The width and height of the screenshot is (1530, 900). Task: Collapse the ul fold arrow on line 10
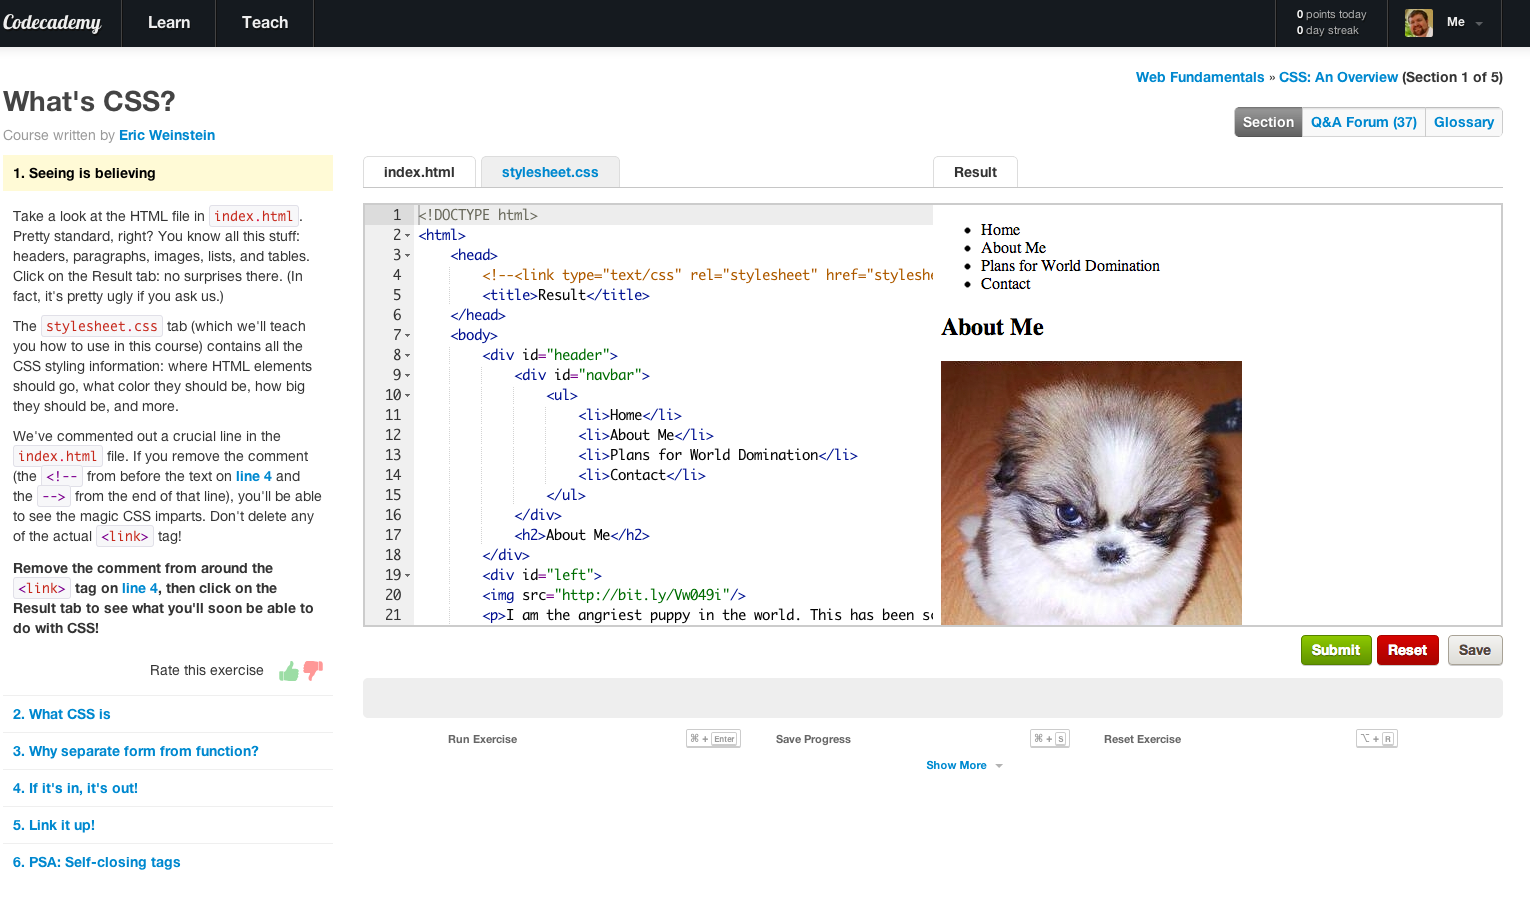tap(408, 395)
